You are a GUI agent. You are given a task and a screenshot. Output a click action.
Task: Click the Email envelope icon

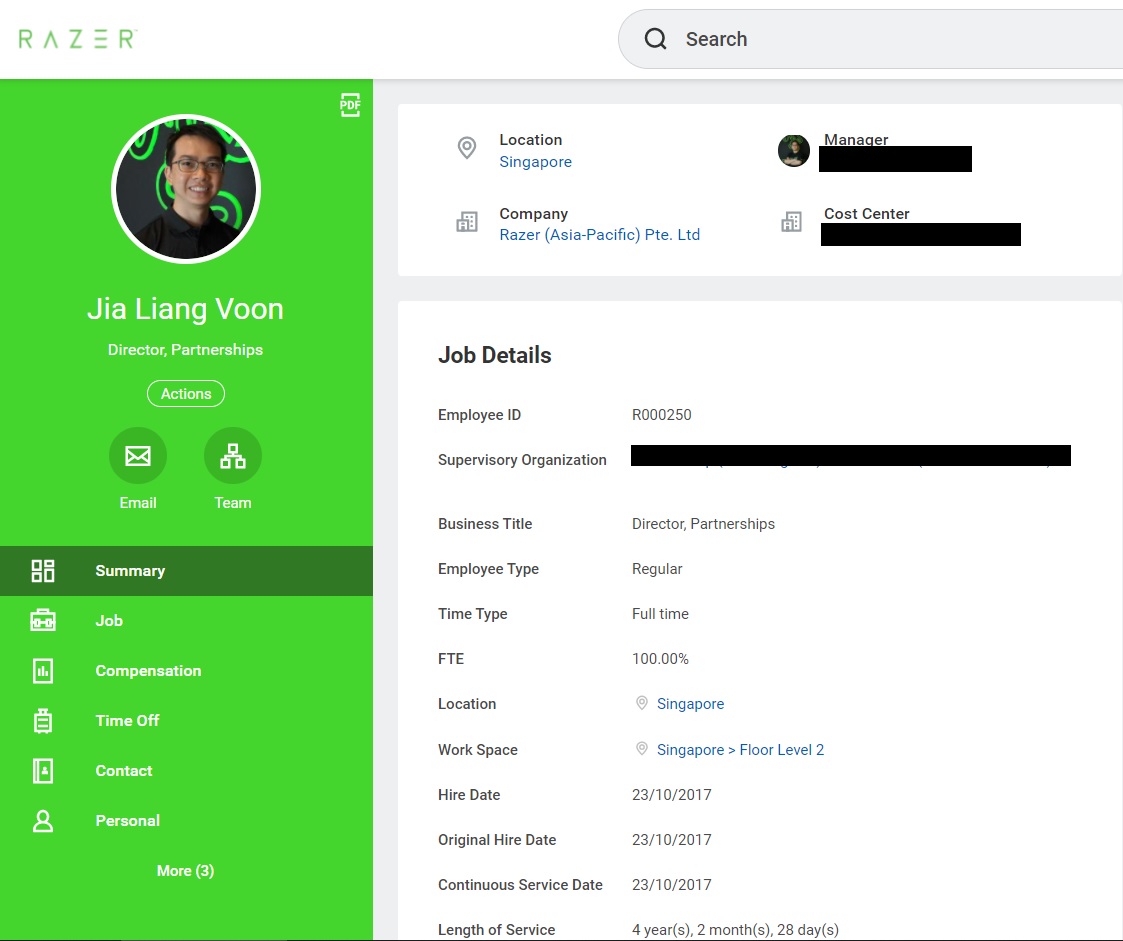coord(138,455)
